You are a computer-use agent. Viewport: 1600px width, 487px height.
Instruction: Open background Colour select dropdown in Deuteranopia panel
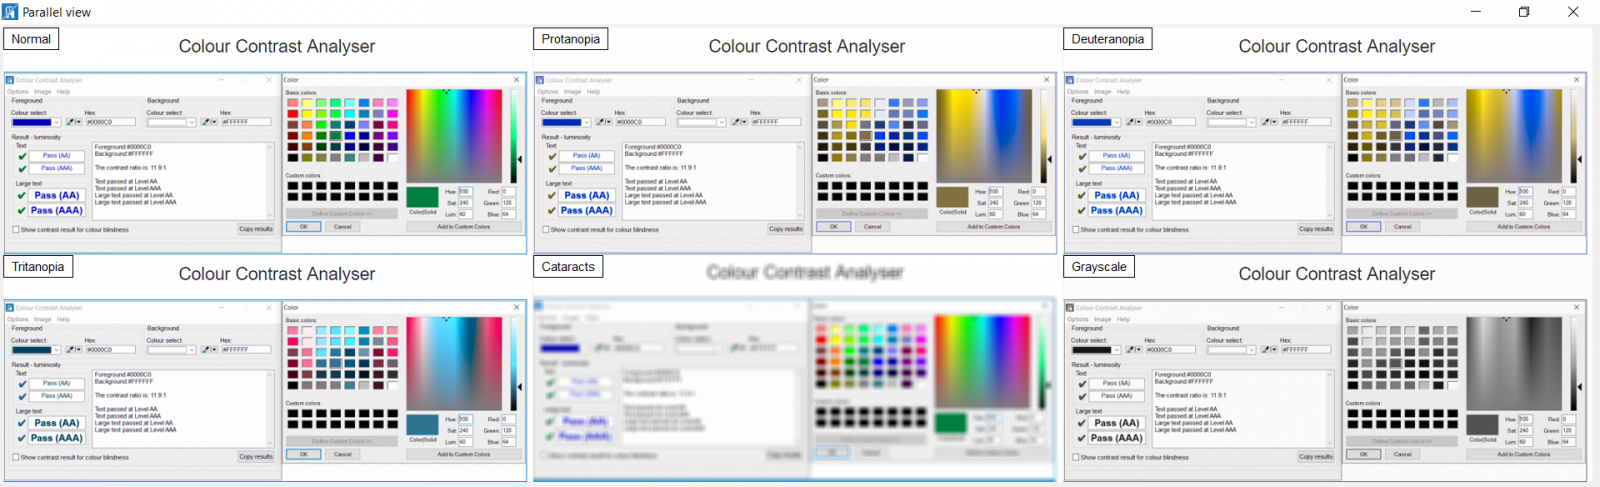(1252, 122)
